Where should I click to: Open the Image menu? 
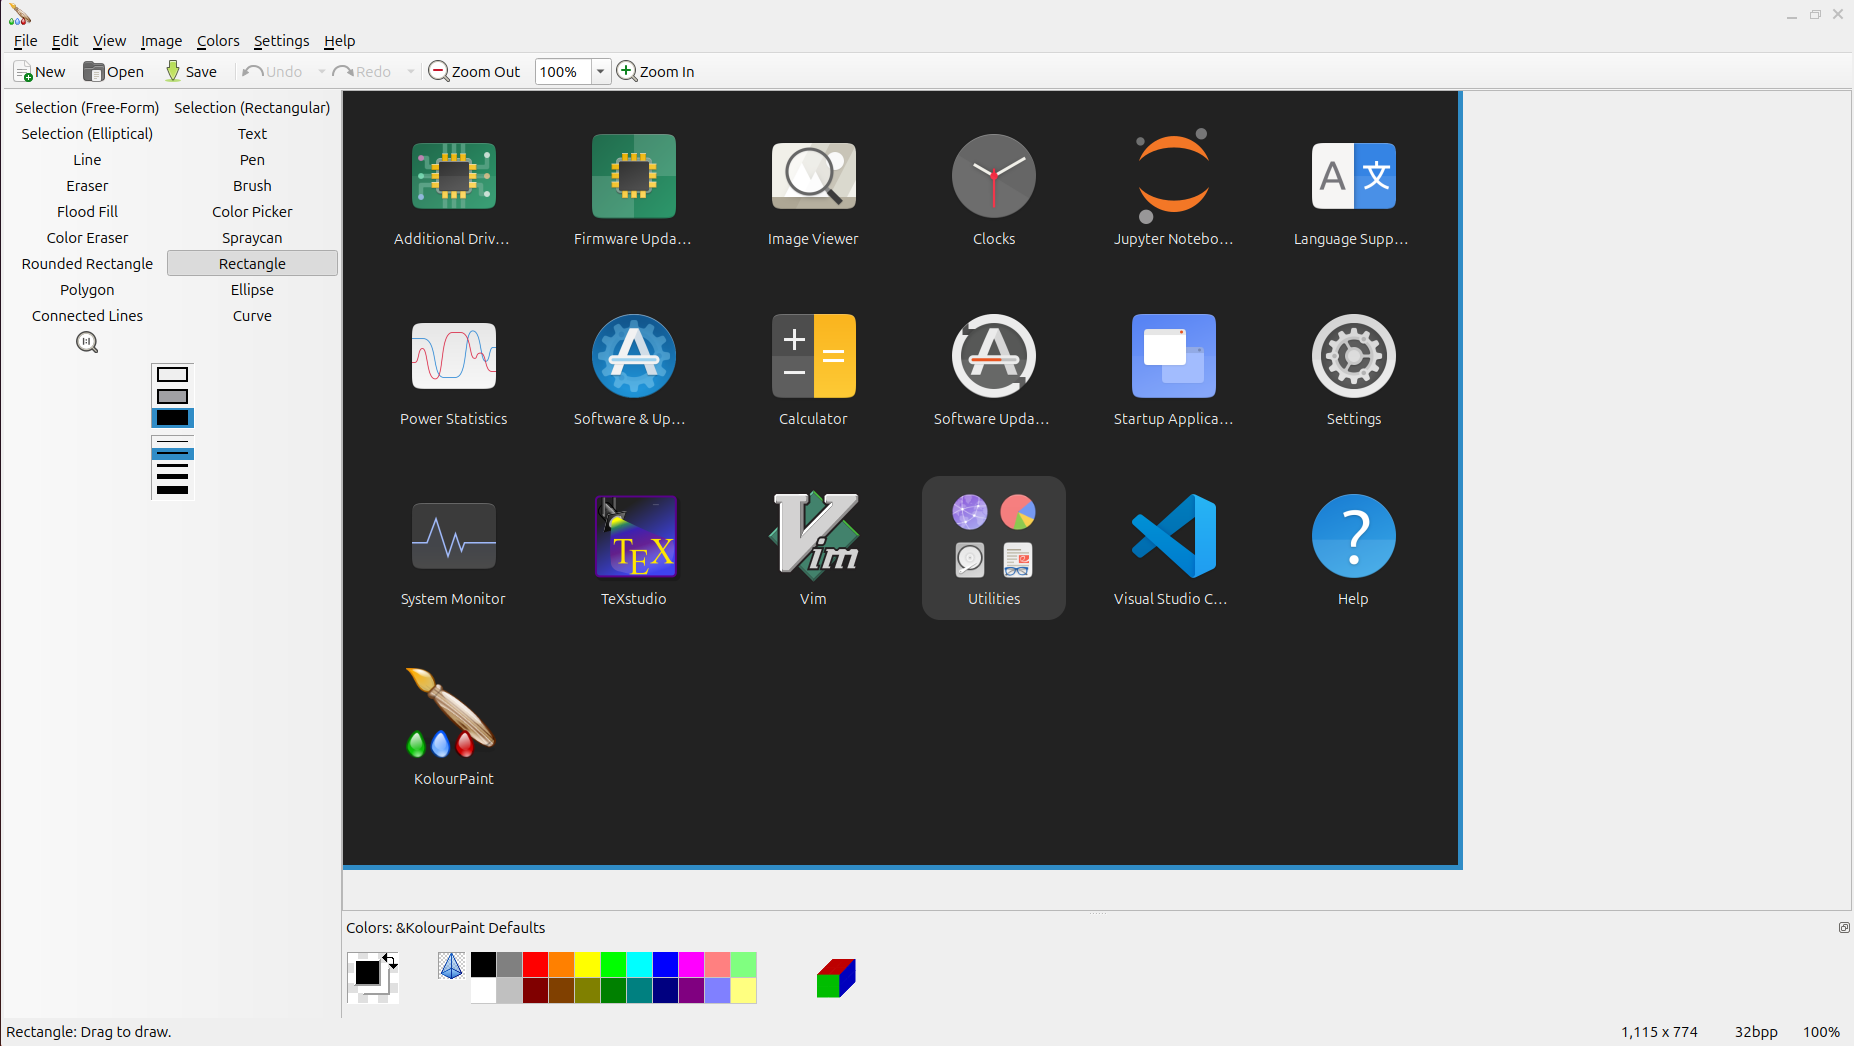(161, 41)
